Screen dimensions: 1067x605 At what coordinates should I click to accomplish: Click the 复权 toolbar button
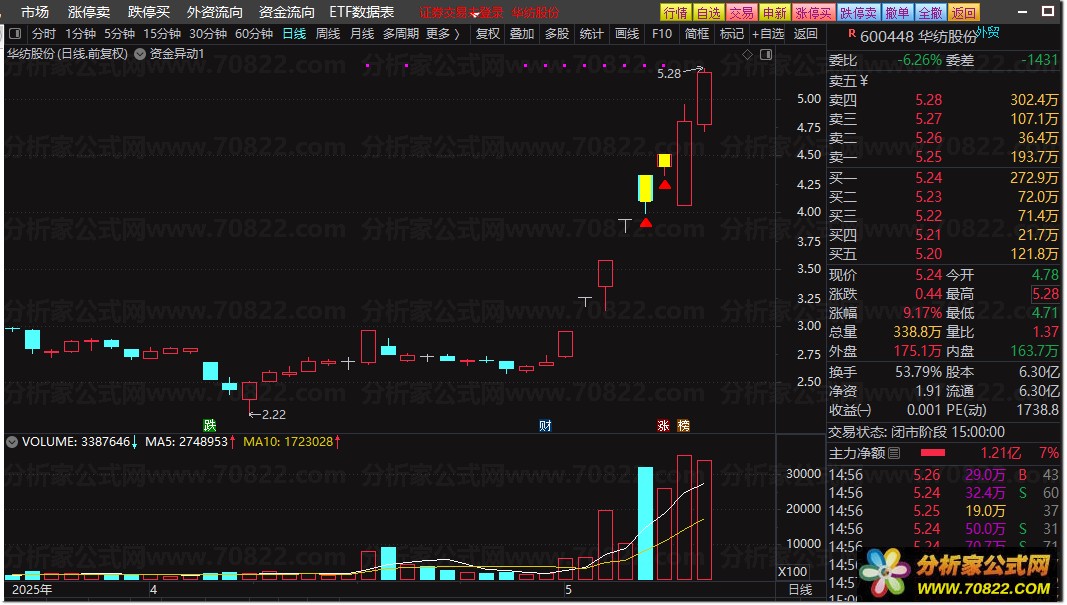488,33
